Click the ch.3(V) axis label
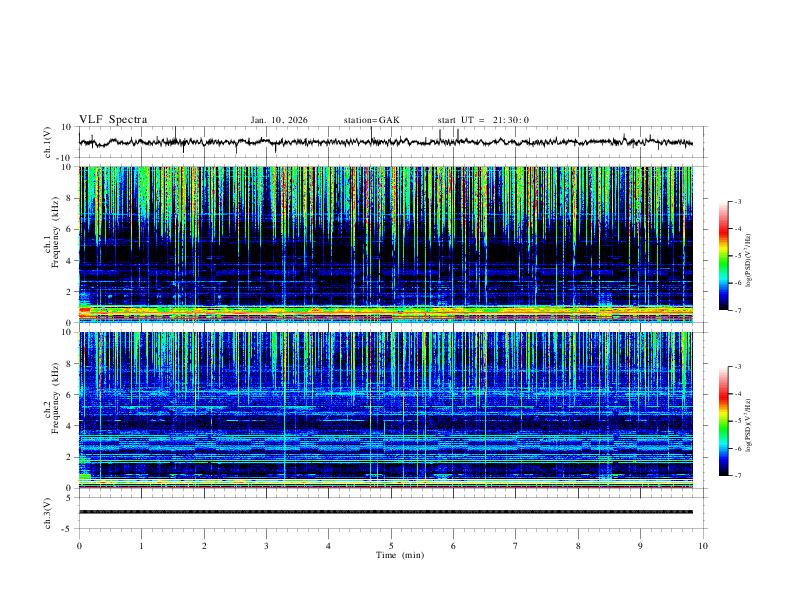The height and width of the screenshot is (612, 792). tap(48, 513)
